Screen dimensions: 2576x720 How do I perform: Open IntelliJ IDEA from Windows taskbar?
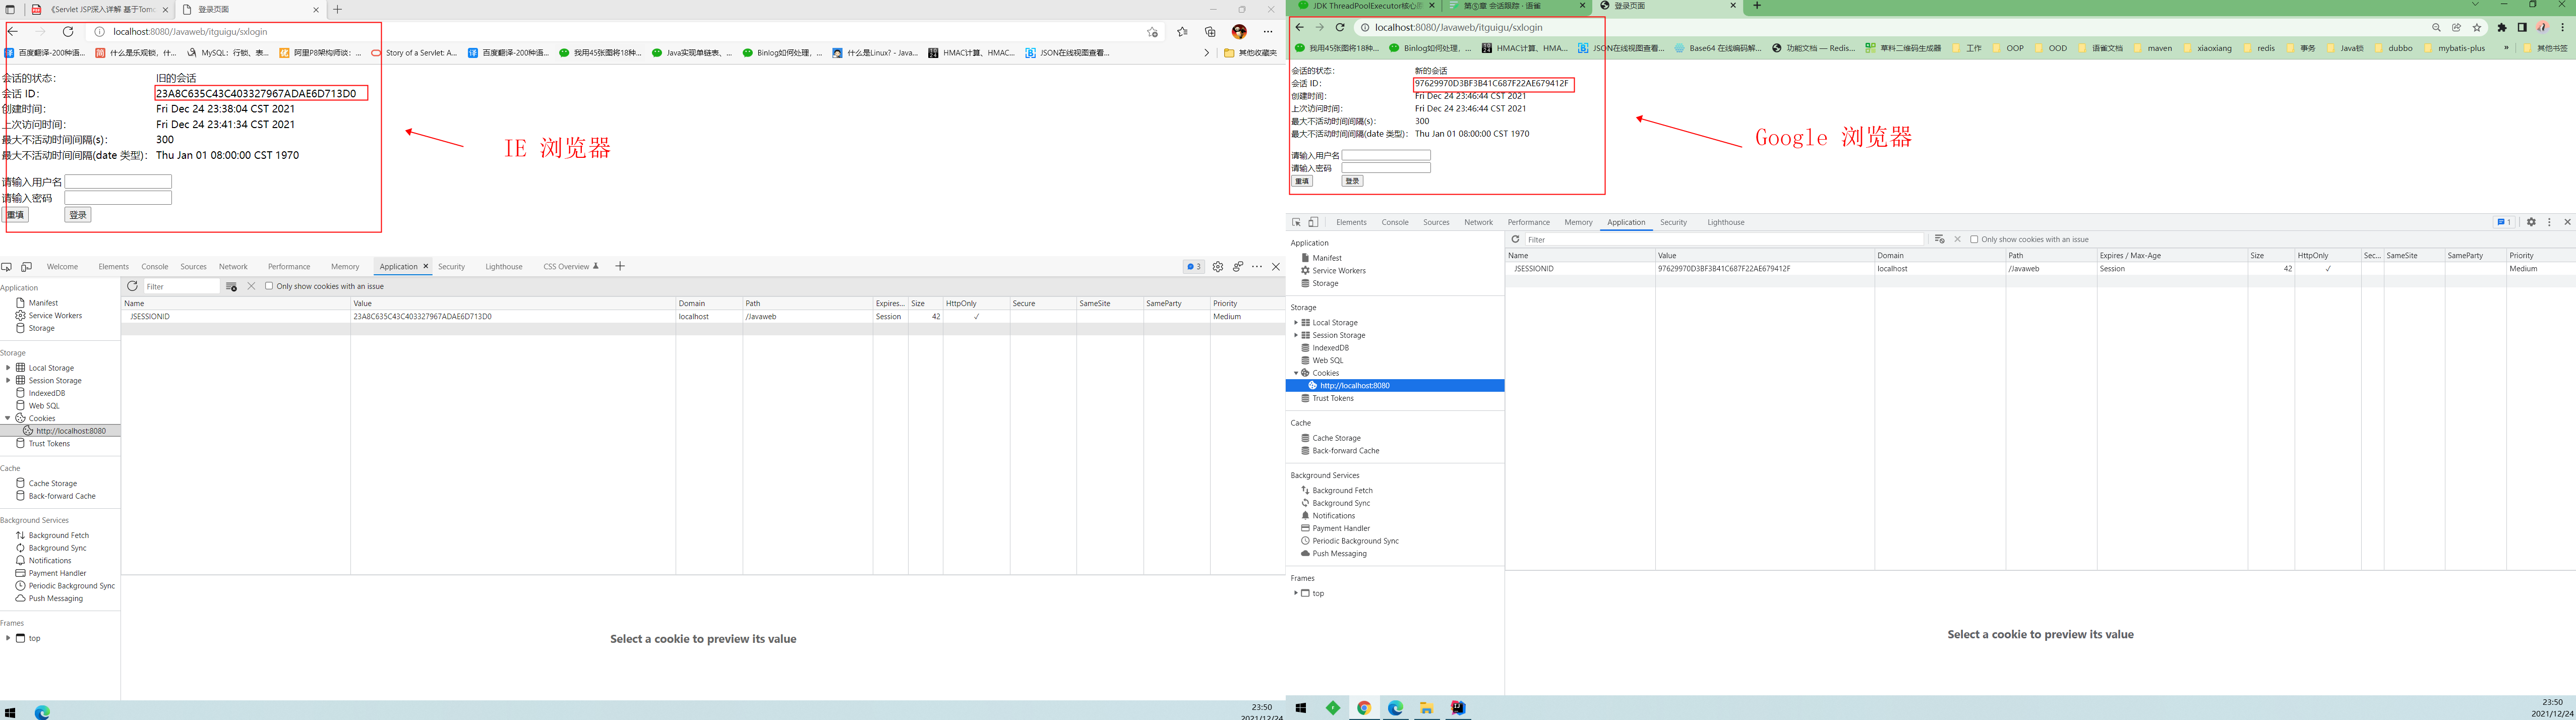[x=1458, y=708]
